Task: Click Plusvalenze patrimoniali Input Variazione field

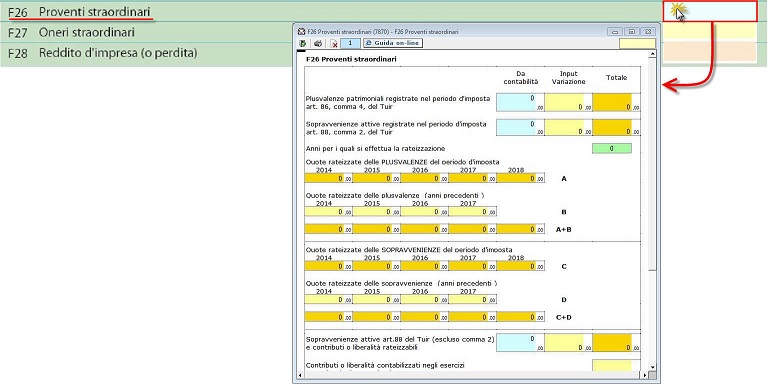Action: pyautogui.click(x=568, y=102)
